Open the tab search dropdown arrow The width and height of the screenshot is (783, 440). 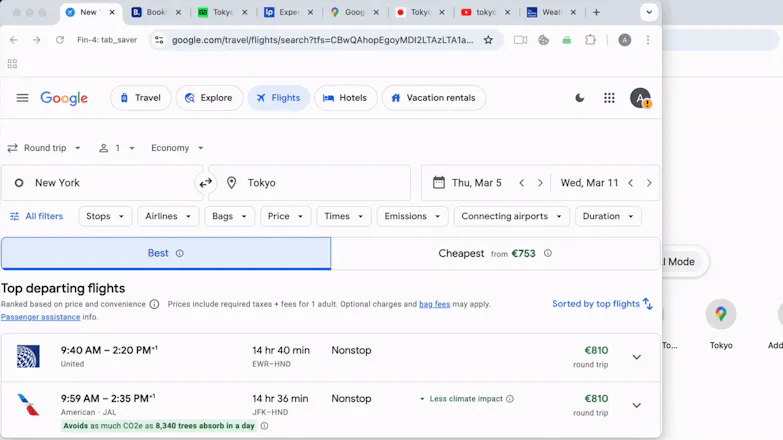649,12
